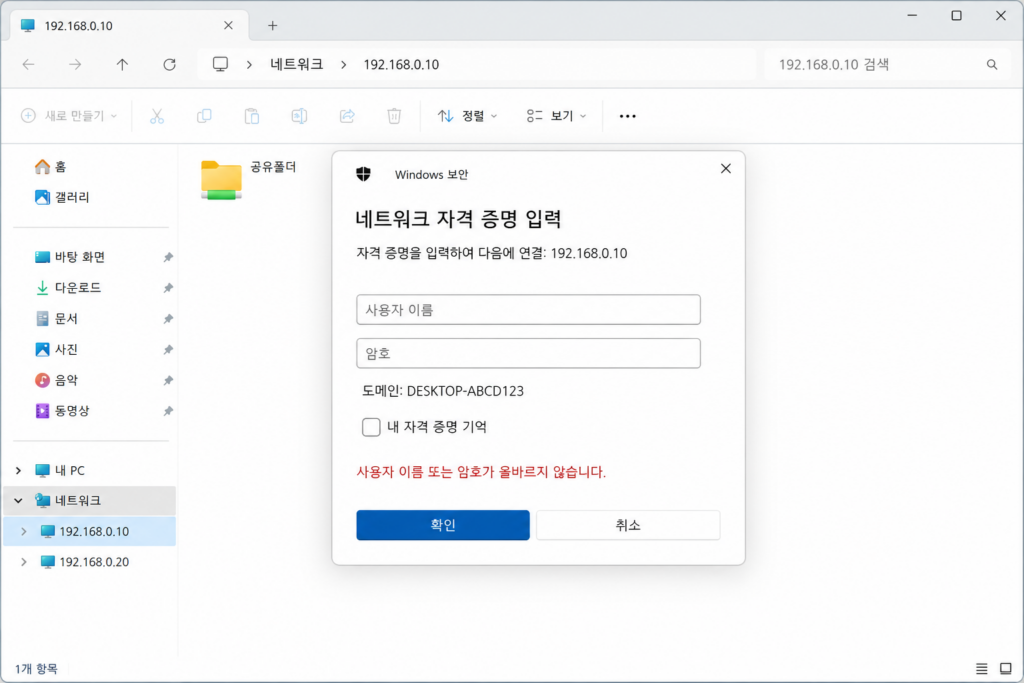Click pin icon next to 사진
The height and width of the screenshot is (683, 1024).
pyautogui.click(x=168, y=349)
